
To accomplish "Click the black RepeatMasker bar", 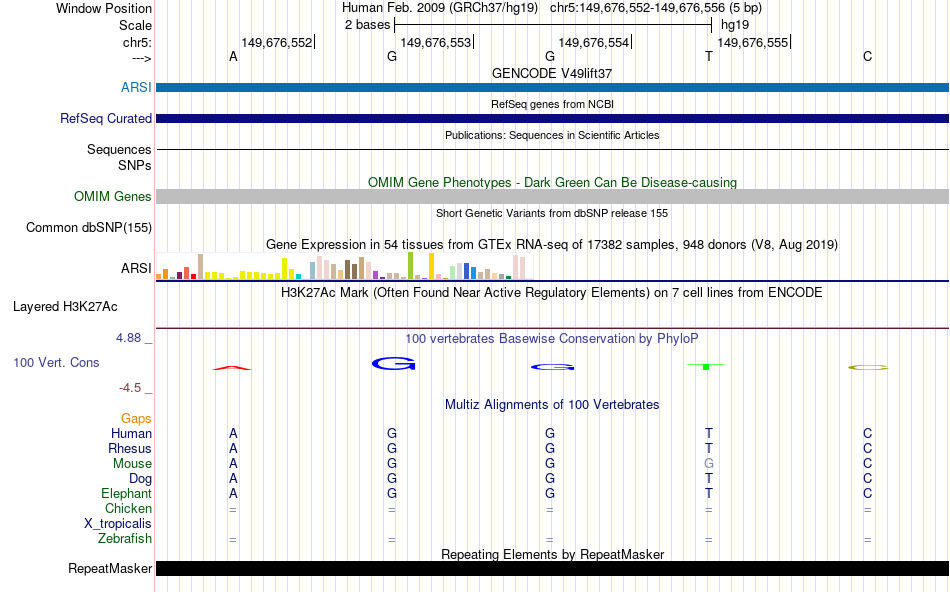I will pos(552,568).
